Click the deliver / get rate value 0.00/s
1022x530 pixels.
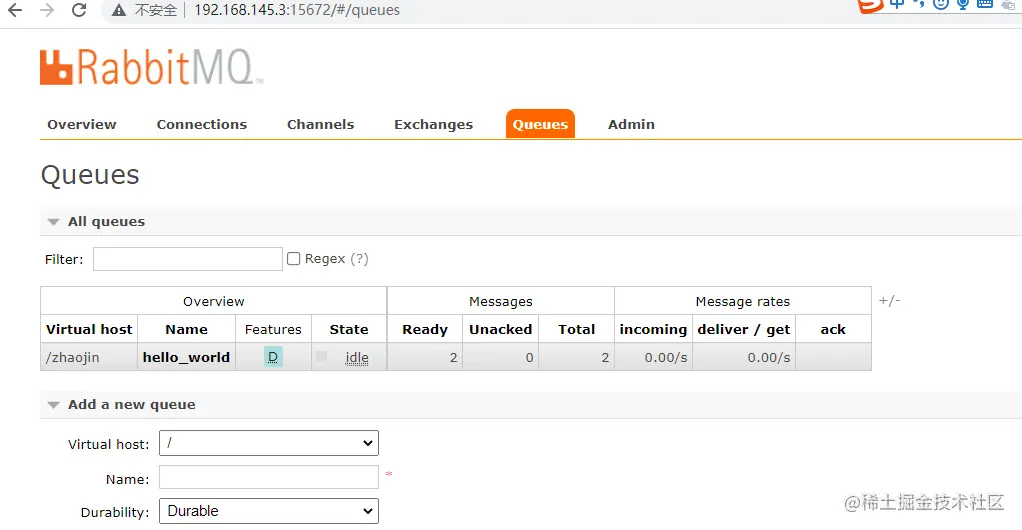pos(769,357)
